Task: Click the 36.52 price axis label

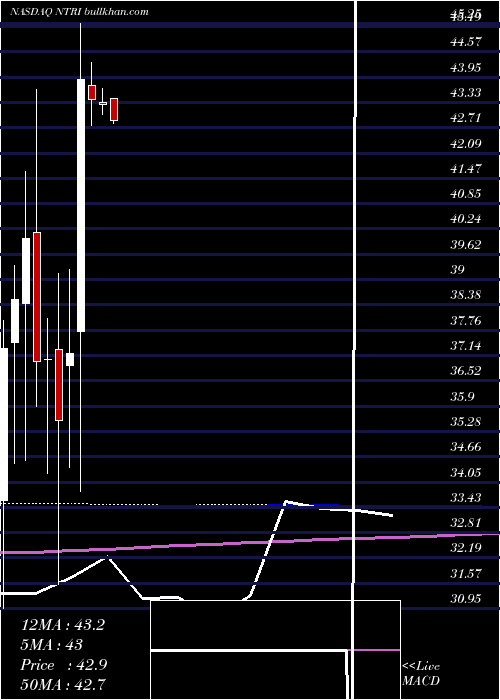Action: [466, 371]
